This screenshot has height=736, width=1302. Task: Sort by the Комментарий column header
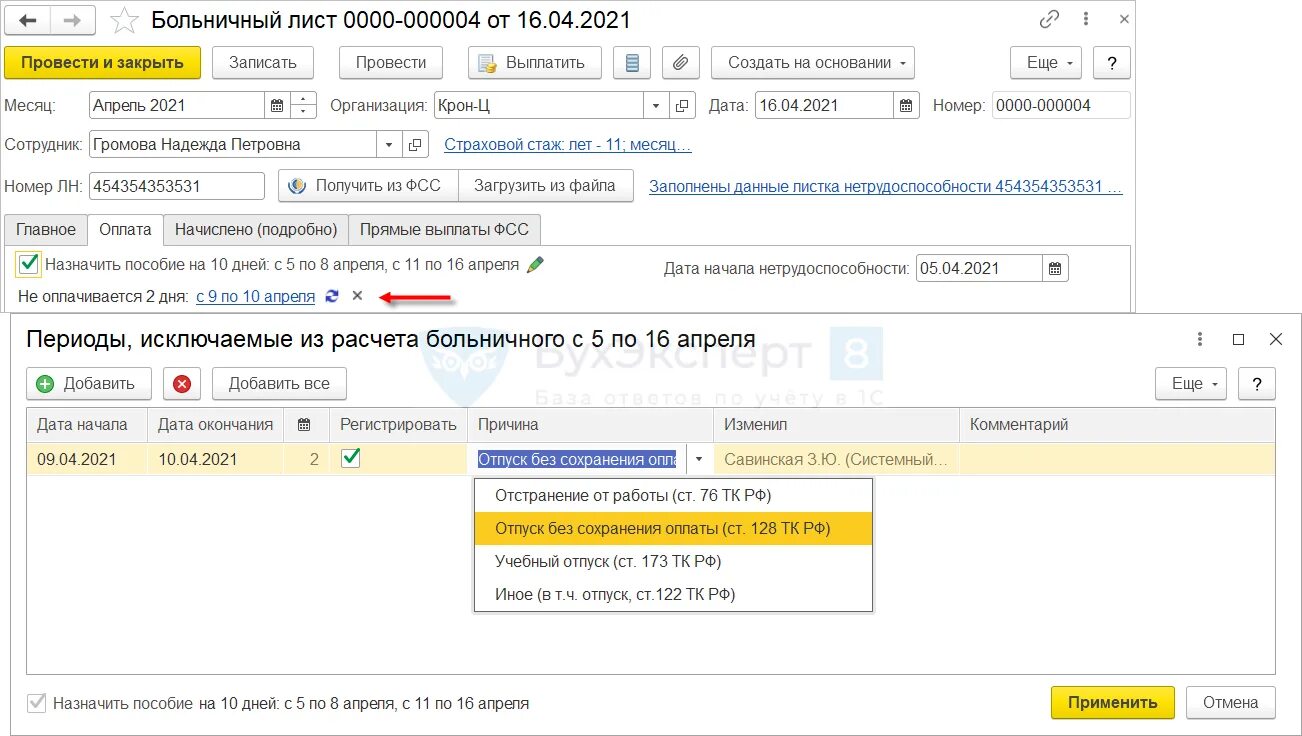pos(1117,424)
